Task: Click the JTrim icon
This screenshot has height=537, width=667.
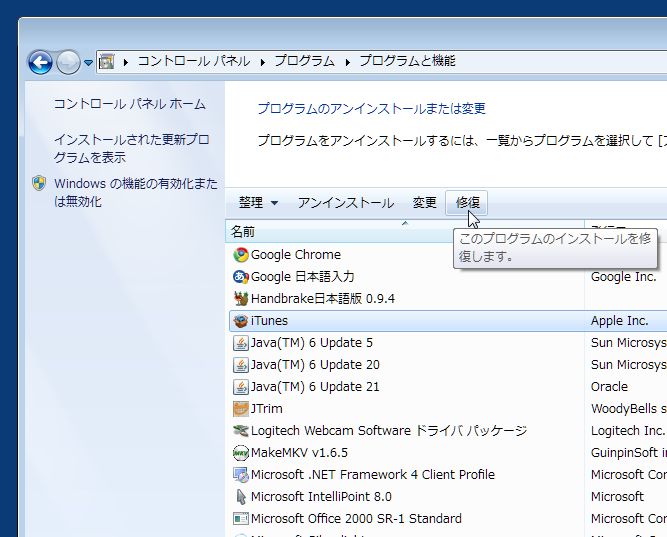Action: (x=241, y=409)
